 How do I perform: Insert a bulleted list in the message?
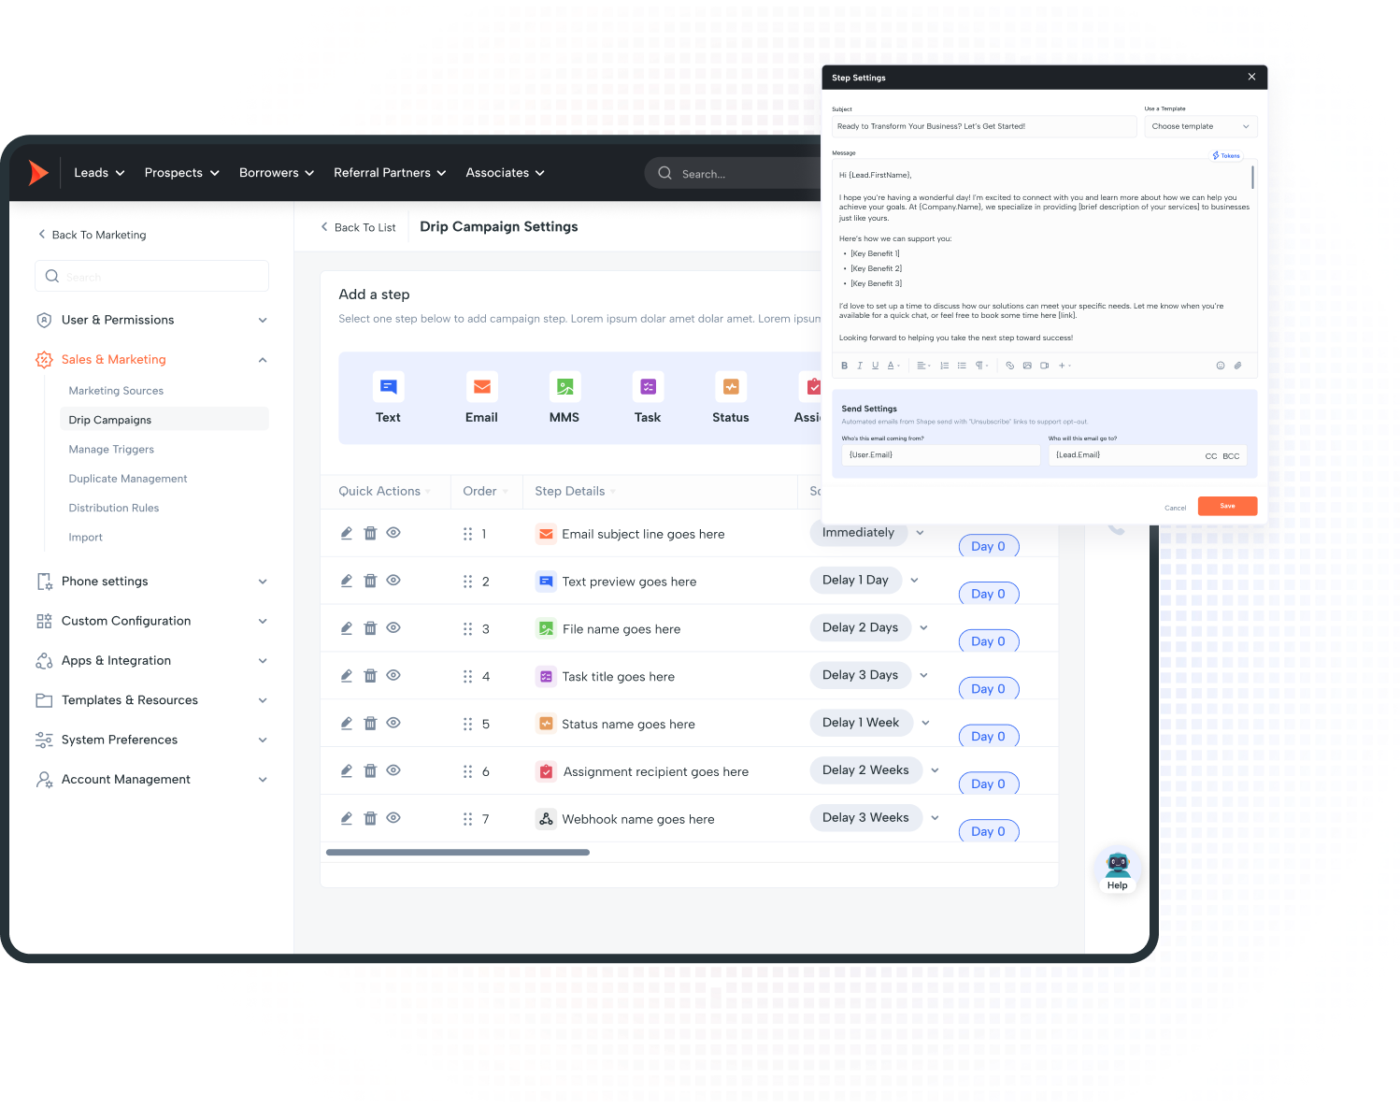pos(962,366)
